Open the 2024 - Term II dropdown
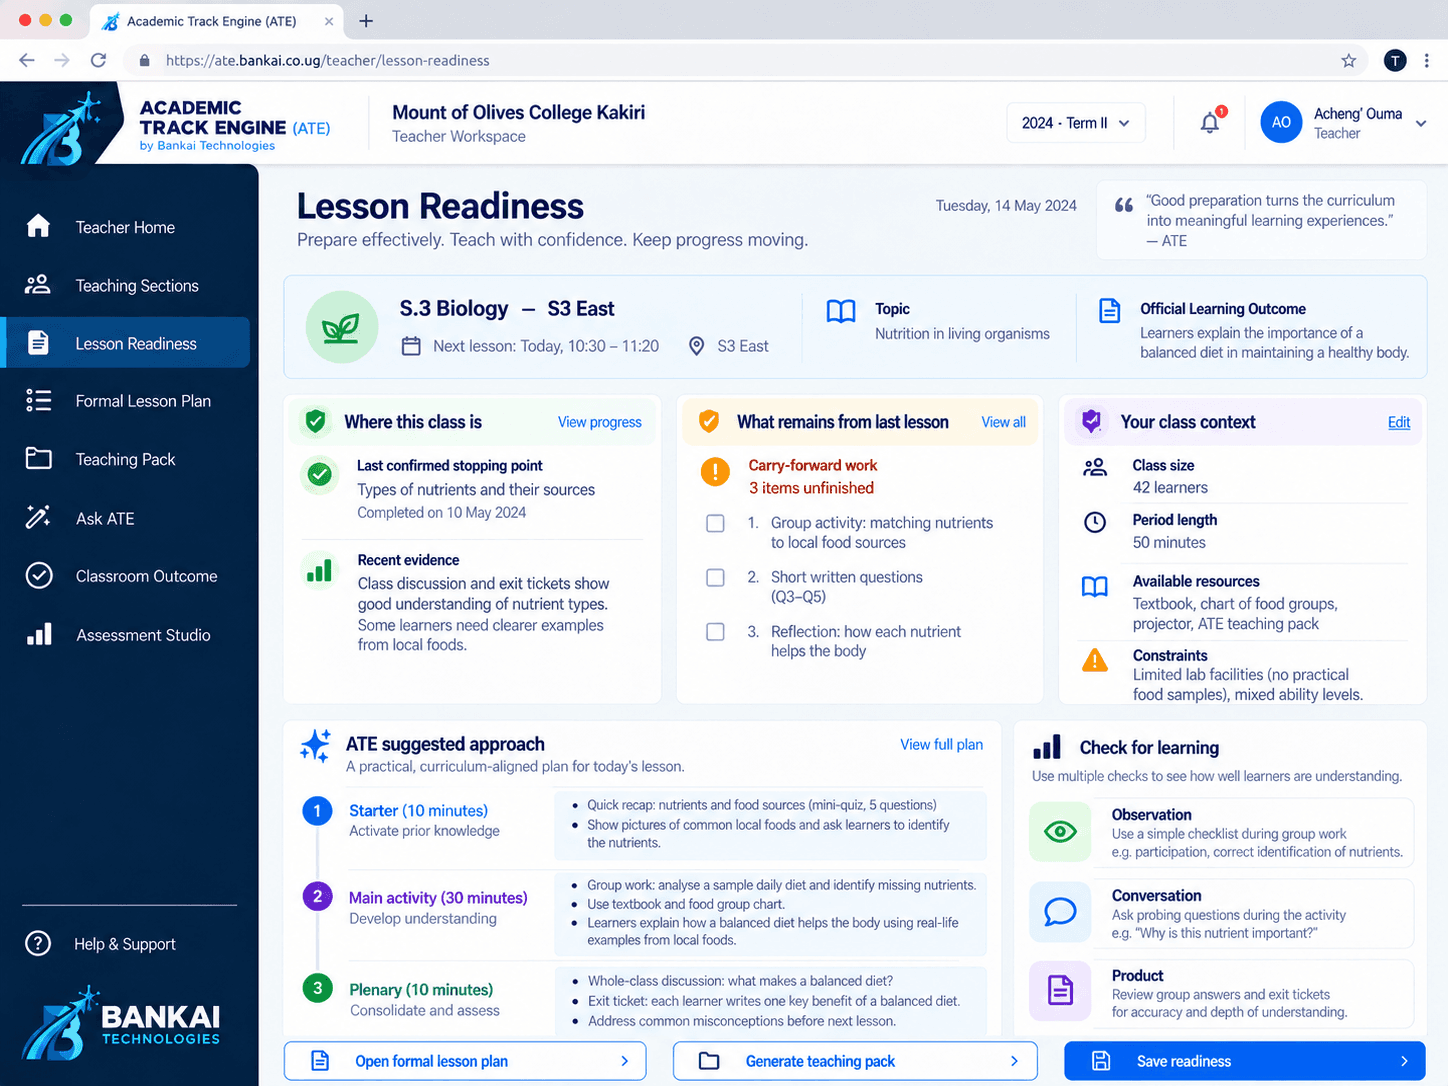 coord(1076,123)
